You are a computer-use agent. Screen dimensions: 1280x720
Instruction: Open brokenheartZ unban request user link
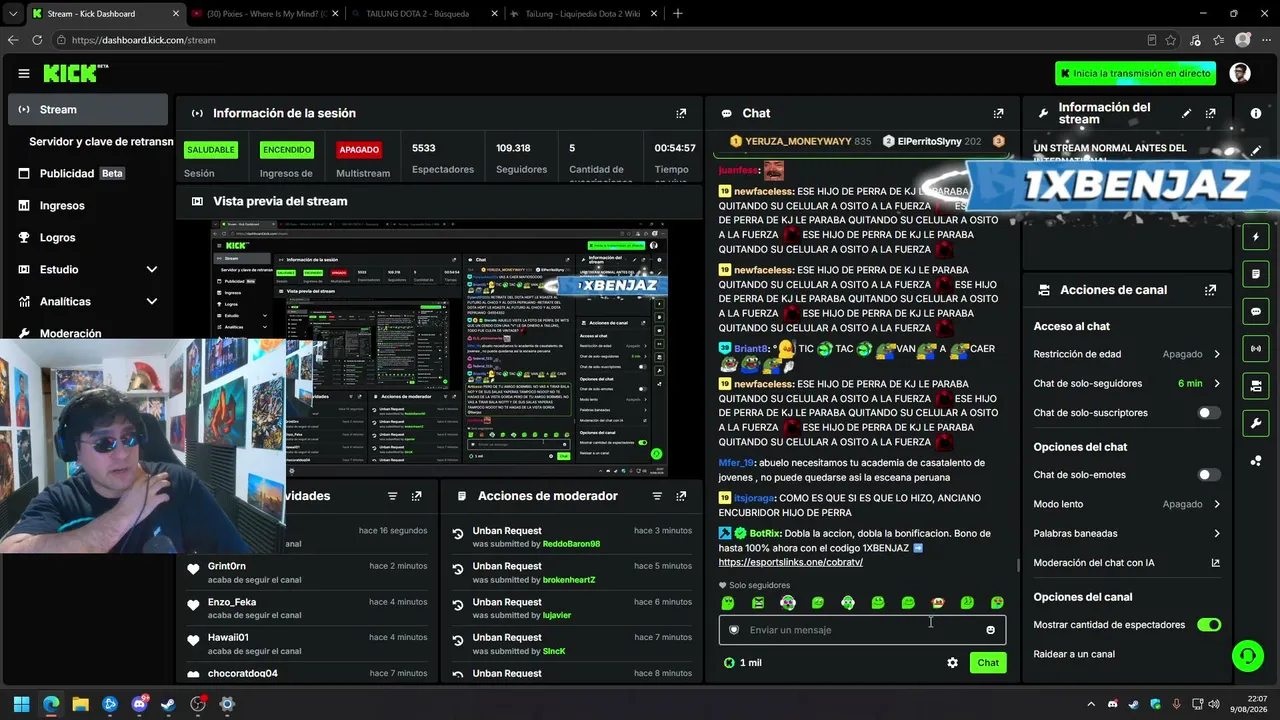click(x=568, y=580)
